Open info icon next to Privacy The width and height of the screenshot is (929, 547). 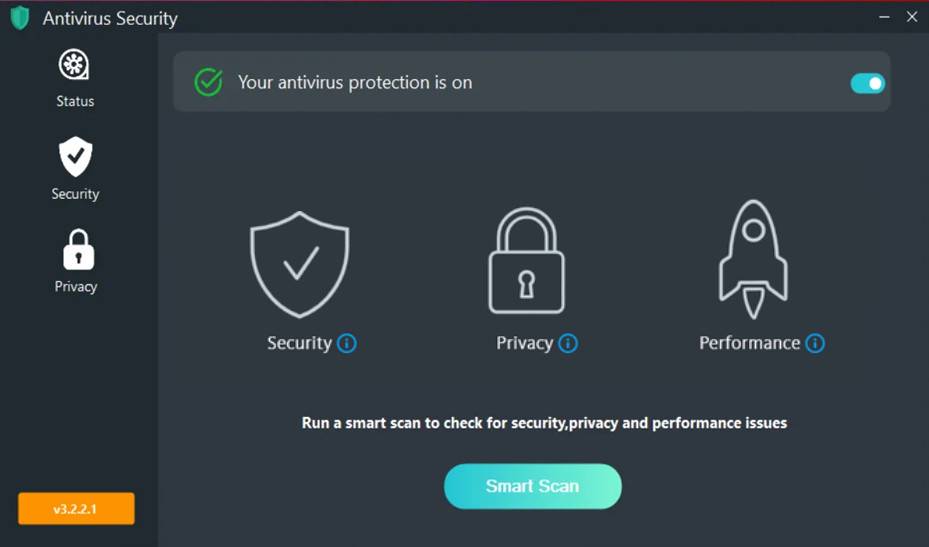click(568, 344)
